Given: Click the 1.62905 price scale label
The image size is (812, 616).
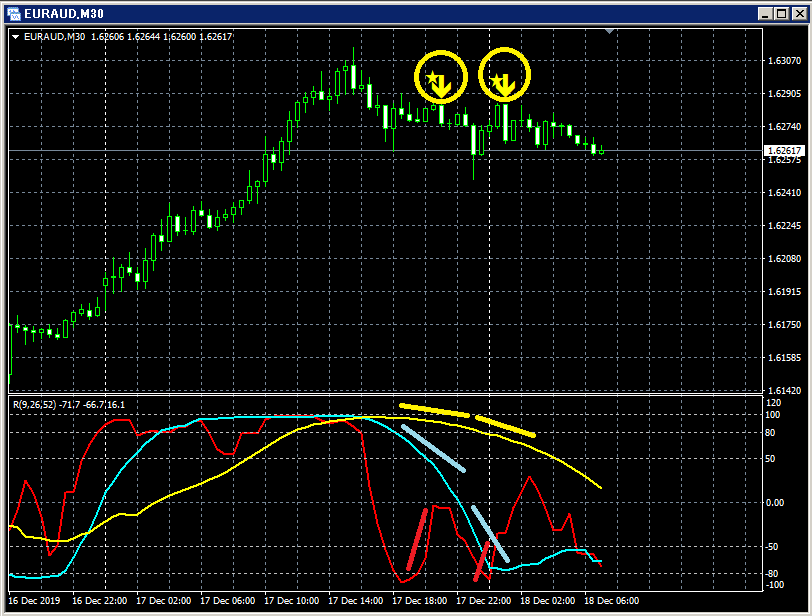Looking at the screenshot, I should 784,94.
